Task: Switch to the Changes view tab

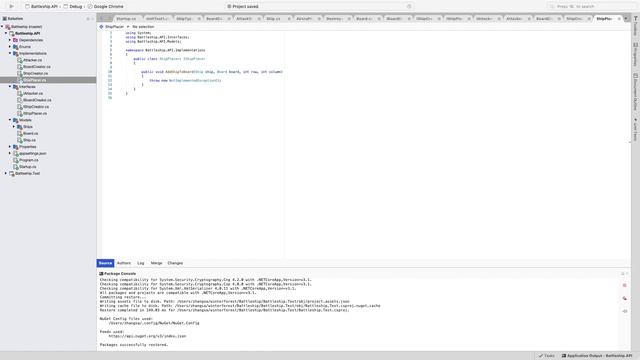Action: [175, 263]
